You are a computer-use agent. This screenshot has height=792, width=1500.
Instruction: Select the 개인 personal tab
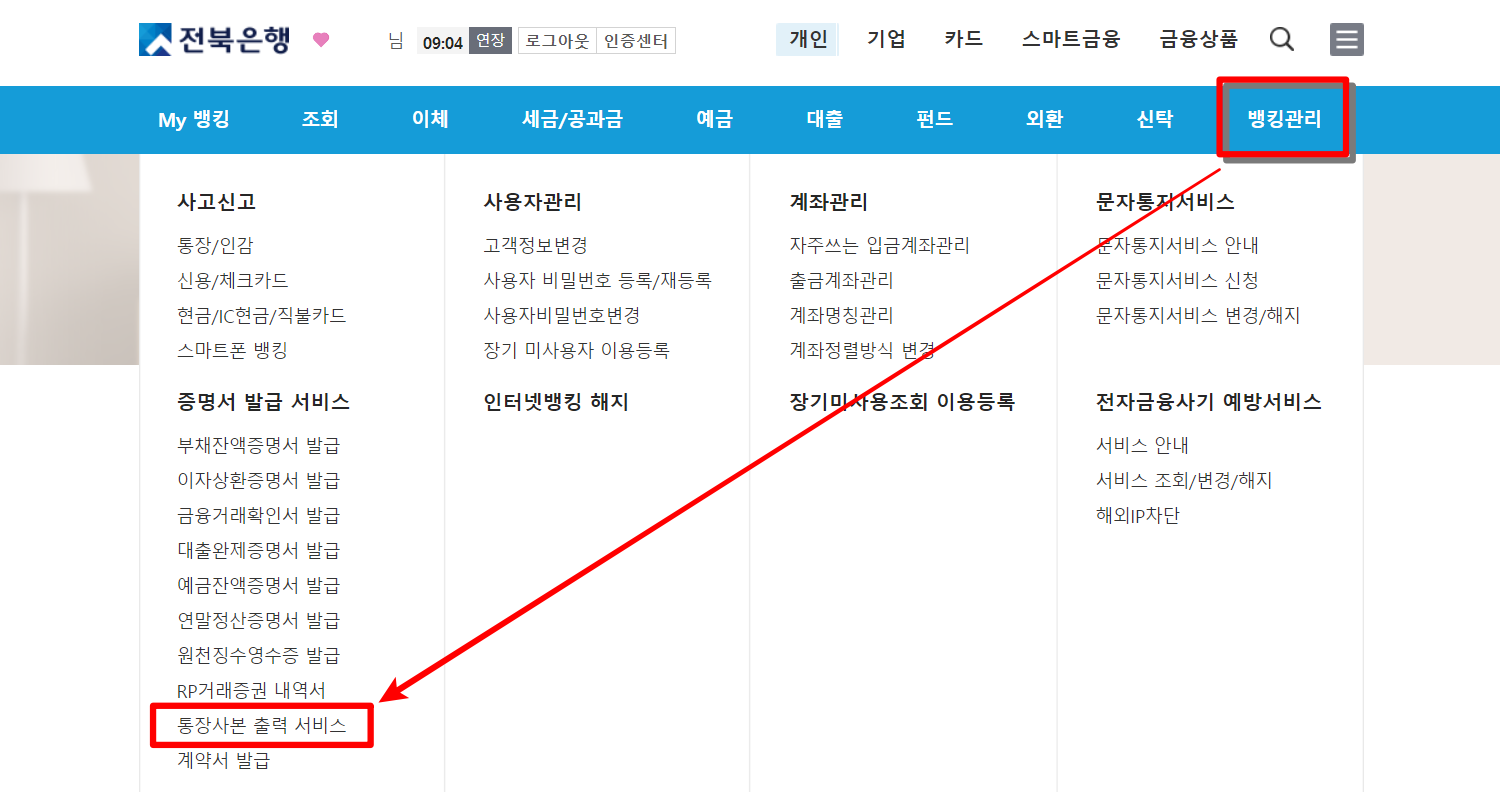click(x=806, y=38)
